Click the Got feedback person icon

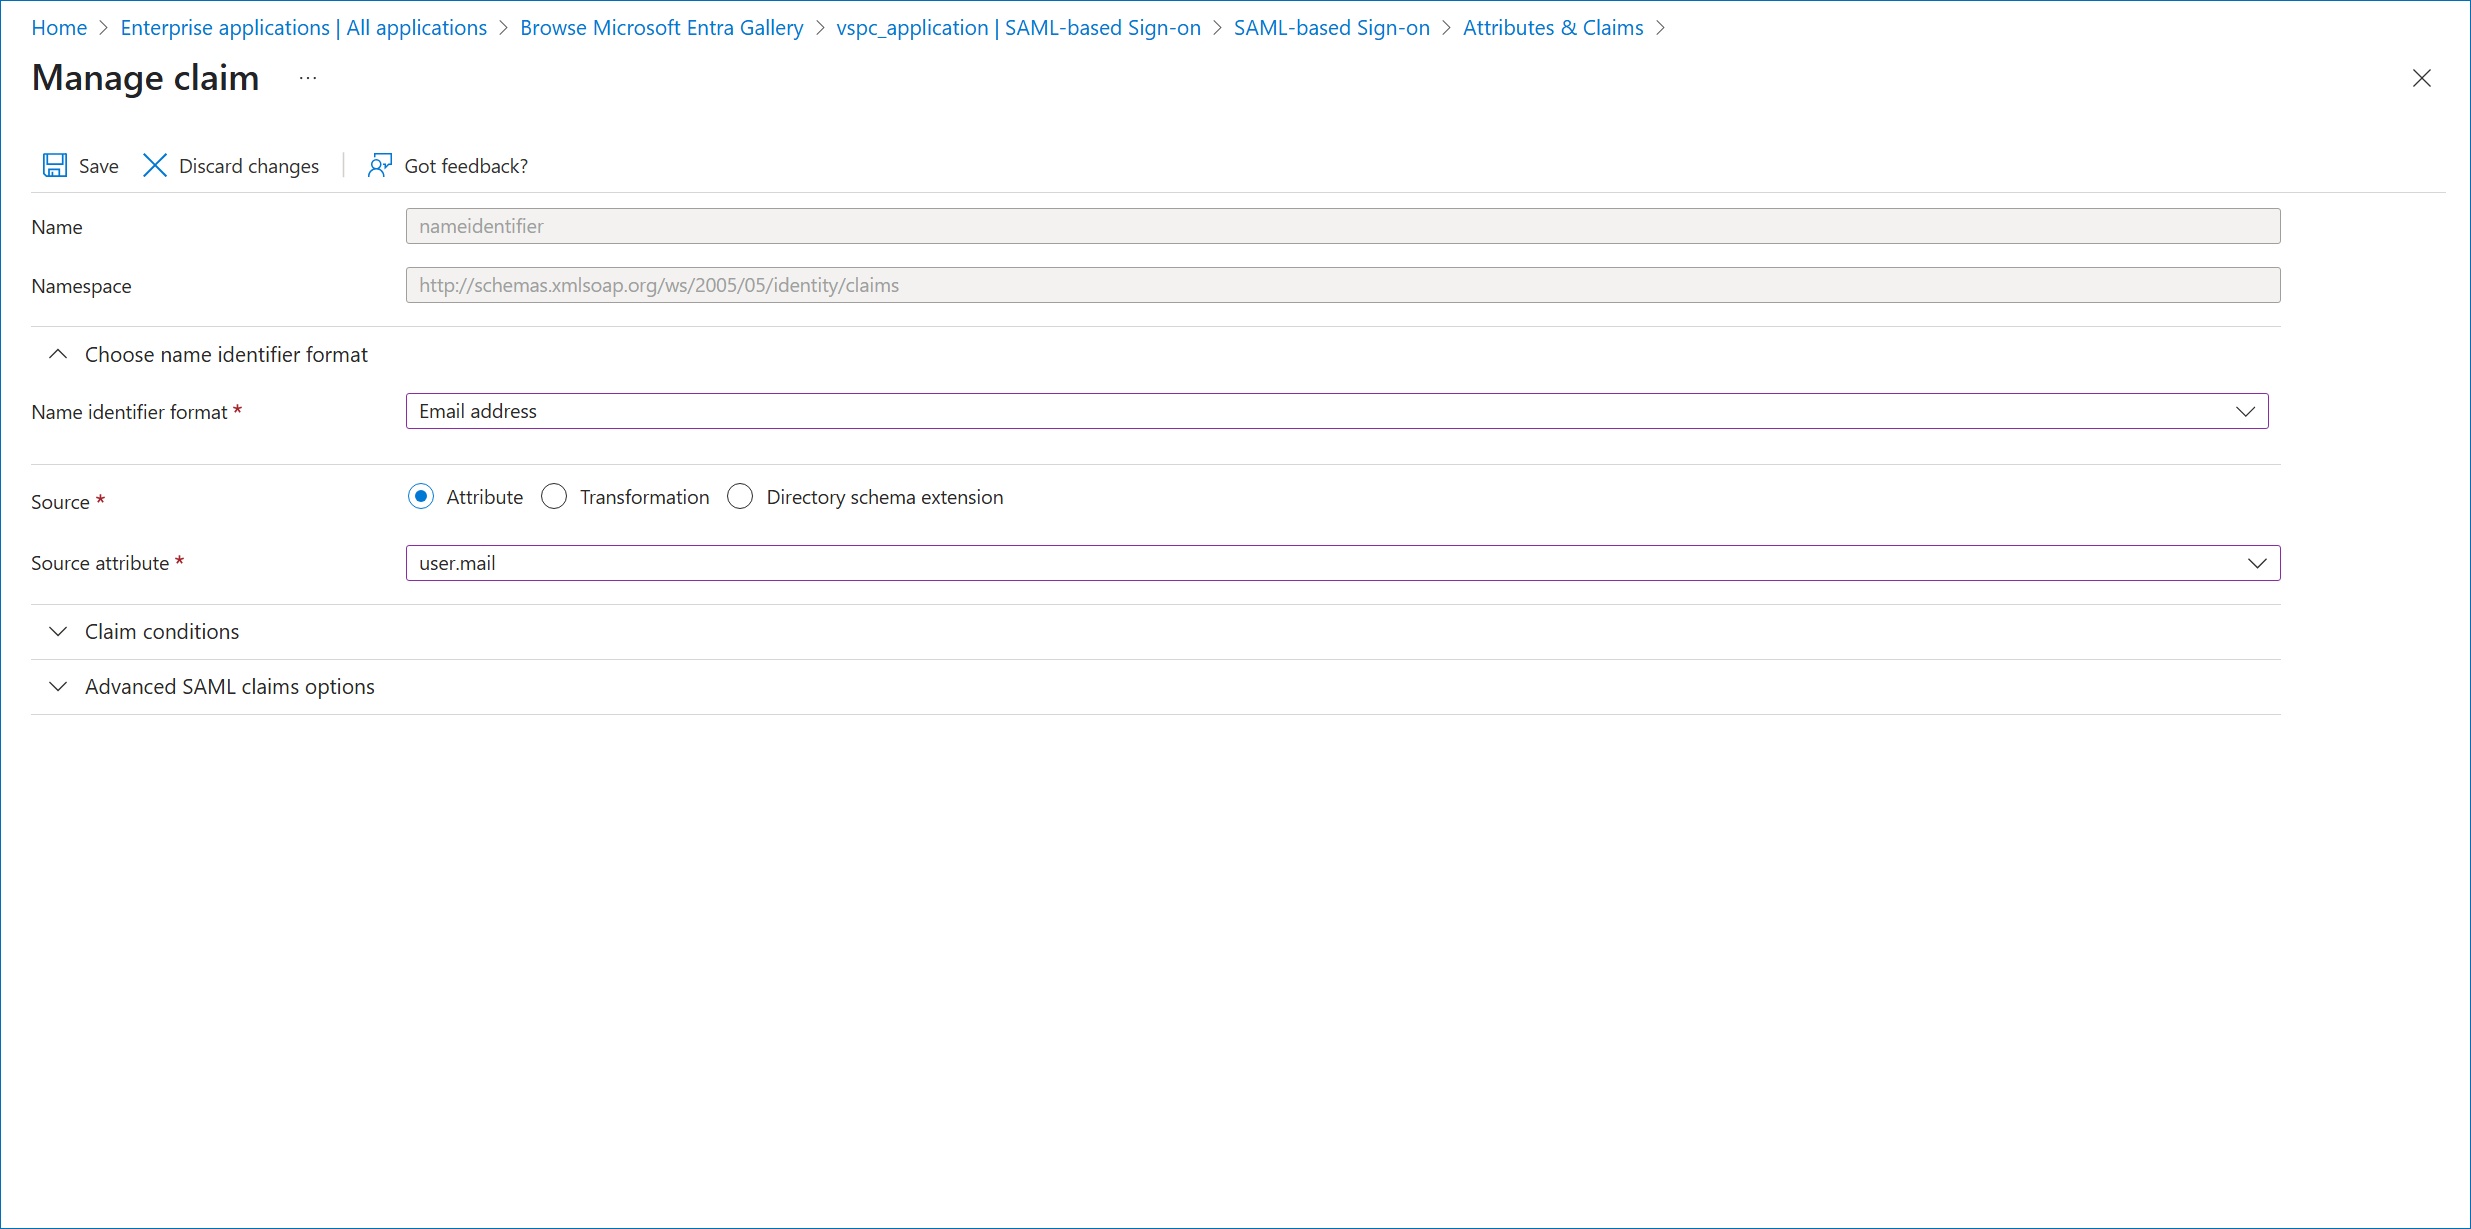(x=379, y=165)
